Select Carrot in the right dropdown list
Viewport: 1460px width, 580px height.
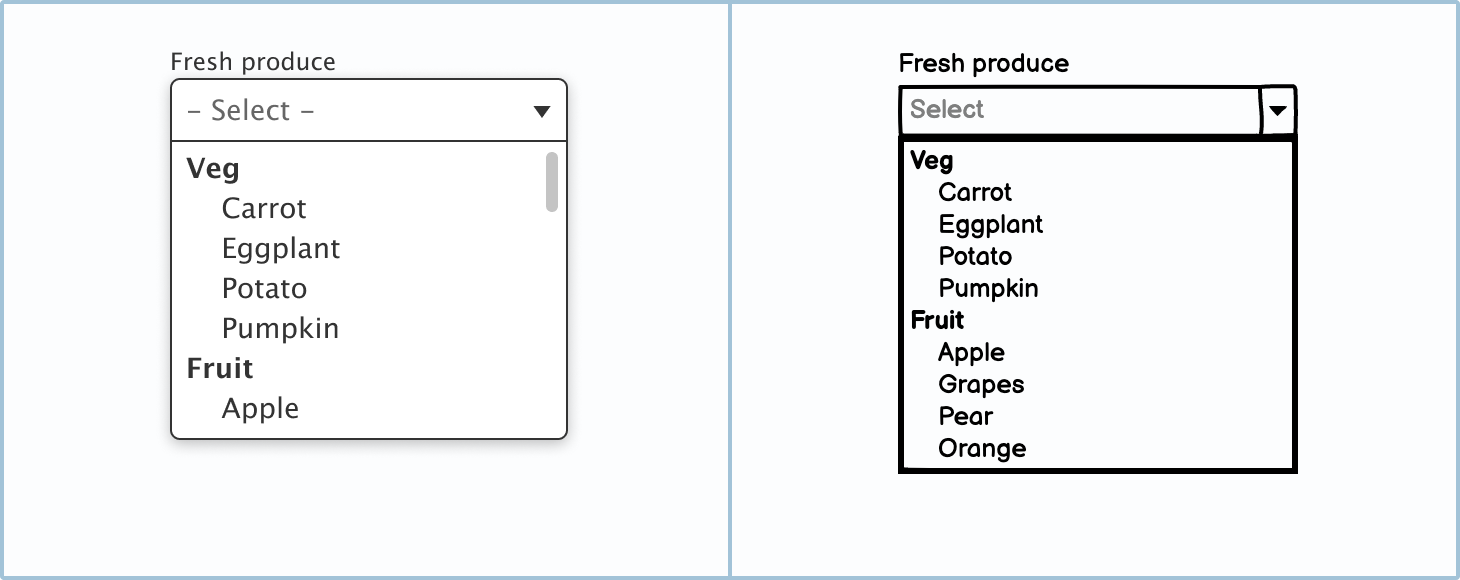tap(975, 192)
